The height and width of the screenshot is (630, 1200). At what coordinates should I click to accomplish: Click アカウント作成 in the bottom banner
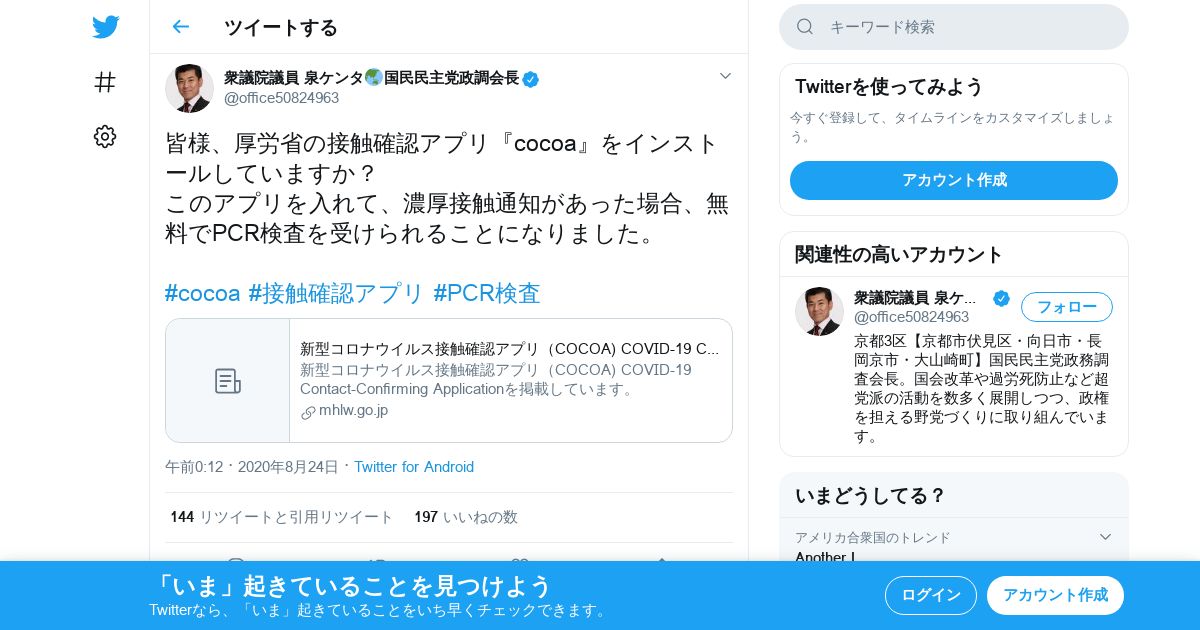1055,595
